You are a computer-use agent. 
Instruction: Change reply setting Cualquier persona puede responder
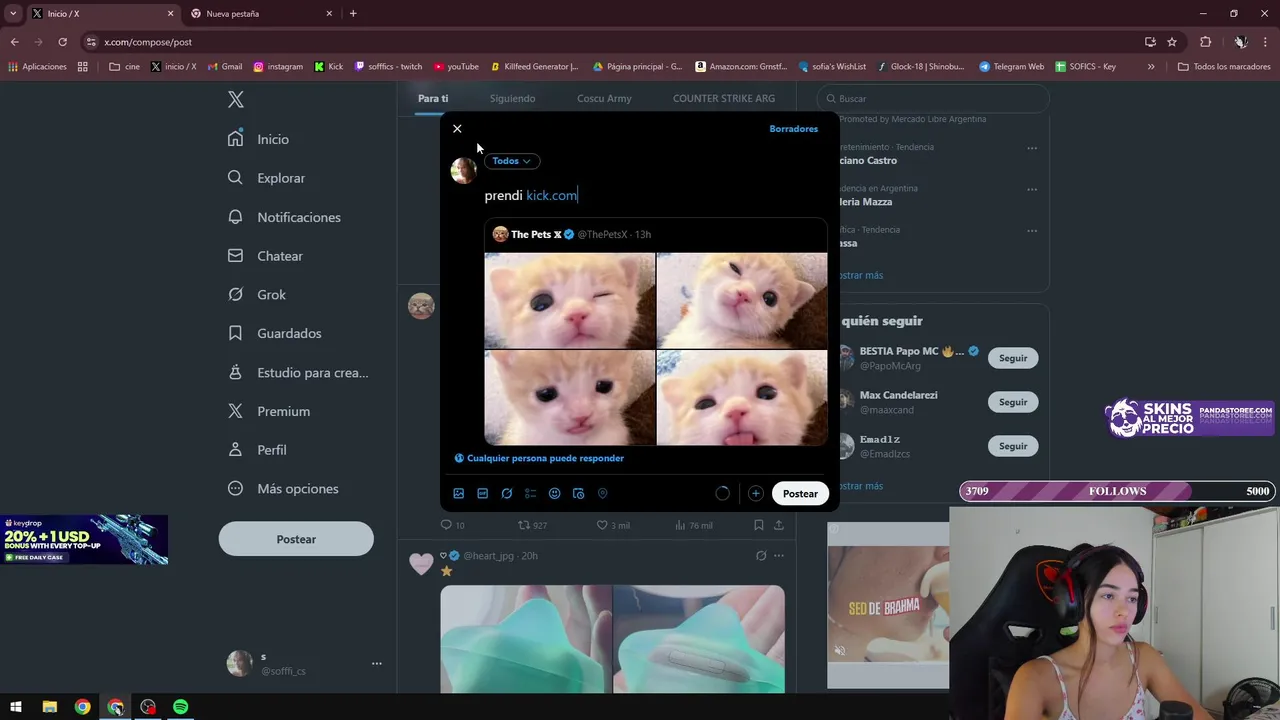[540, 458]
